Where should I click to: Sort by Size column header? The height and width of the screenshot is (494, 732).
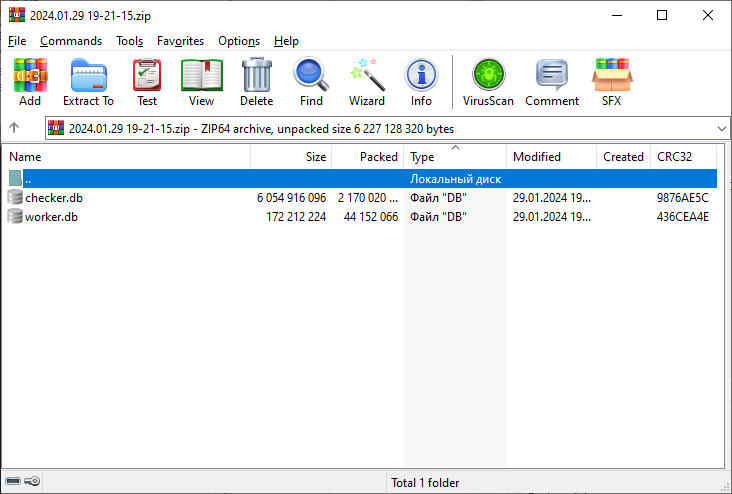coord(291,157)
